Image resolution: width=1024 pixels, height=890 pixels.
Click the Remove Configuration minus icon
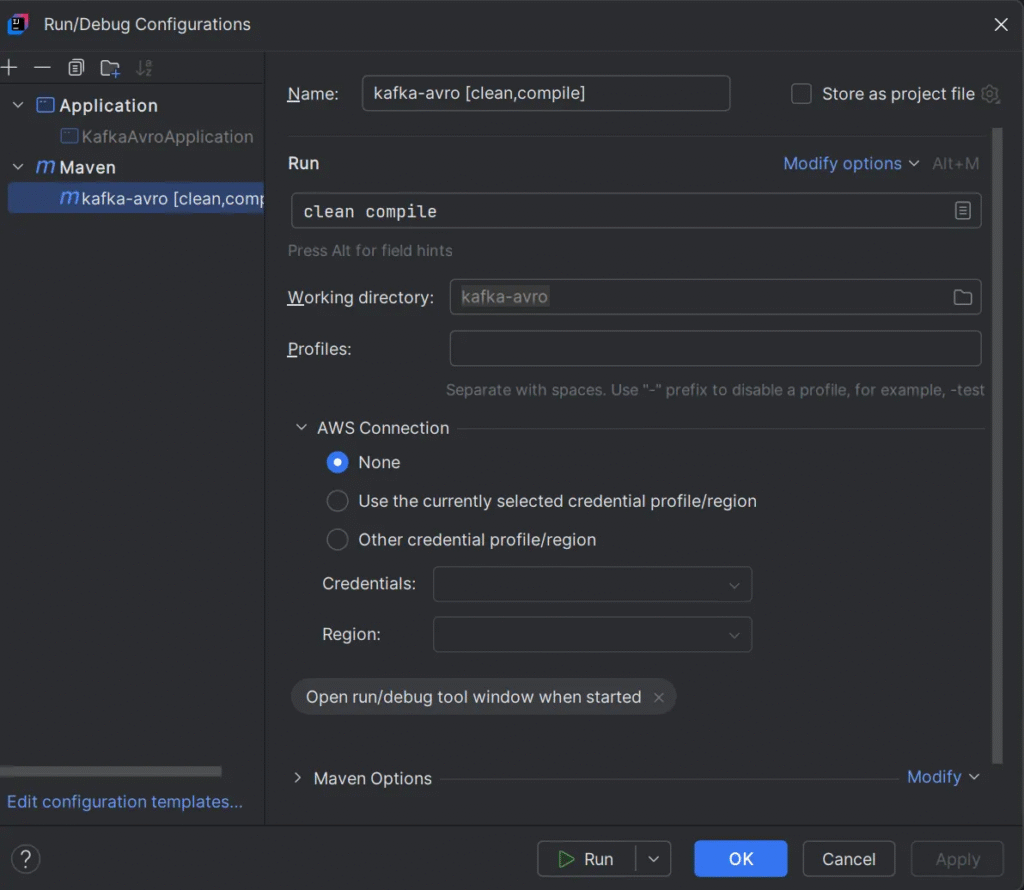tap(42, 68)
